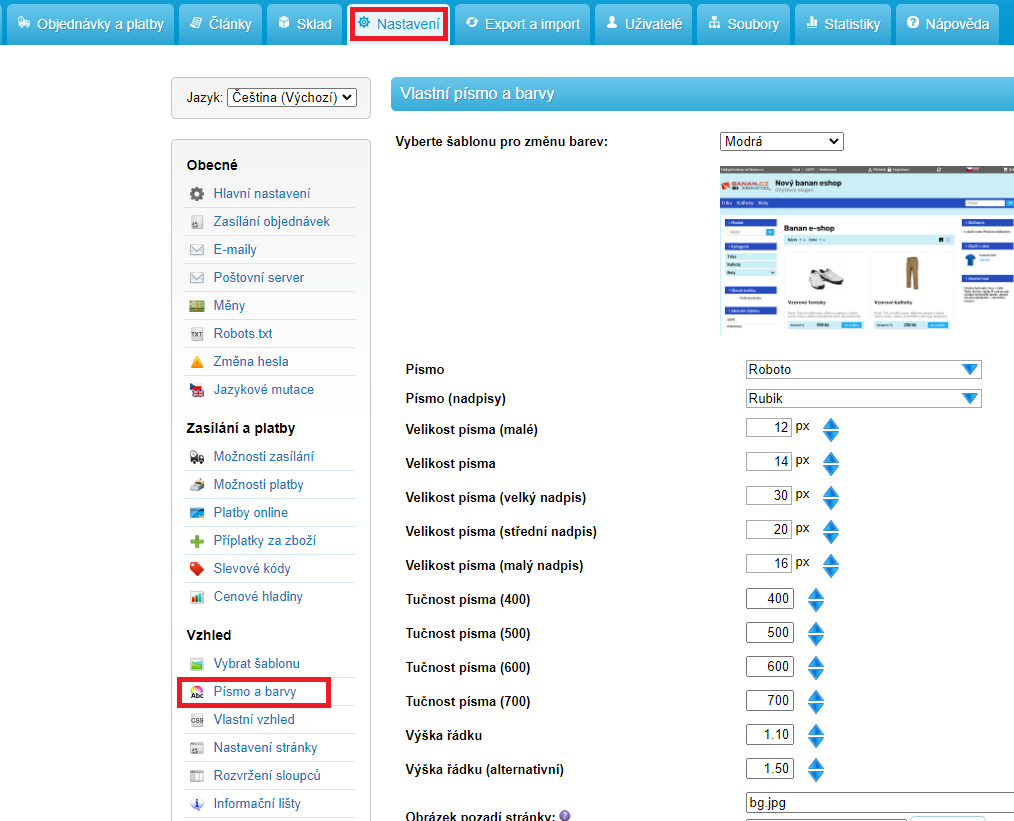Click the envelope icon next to E-maily
This screenshot has width=1014, height=821.
tap(197, 250)
